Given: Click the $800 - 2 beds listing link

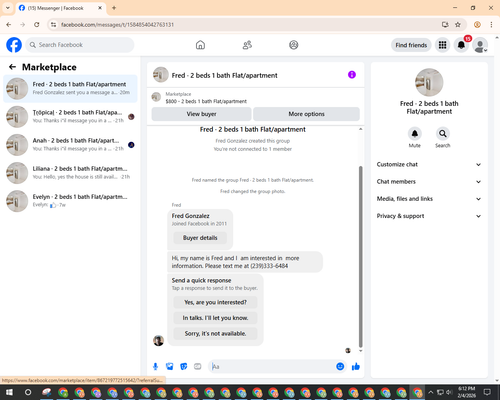Looking at the screenshot, I should [x=206, y=101].
